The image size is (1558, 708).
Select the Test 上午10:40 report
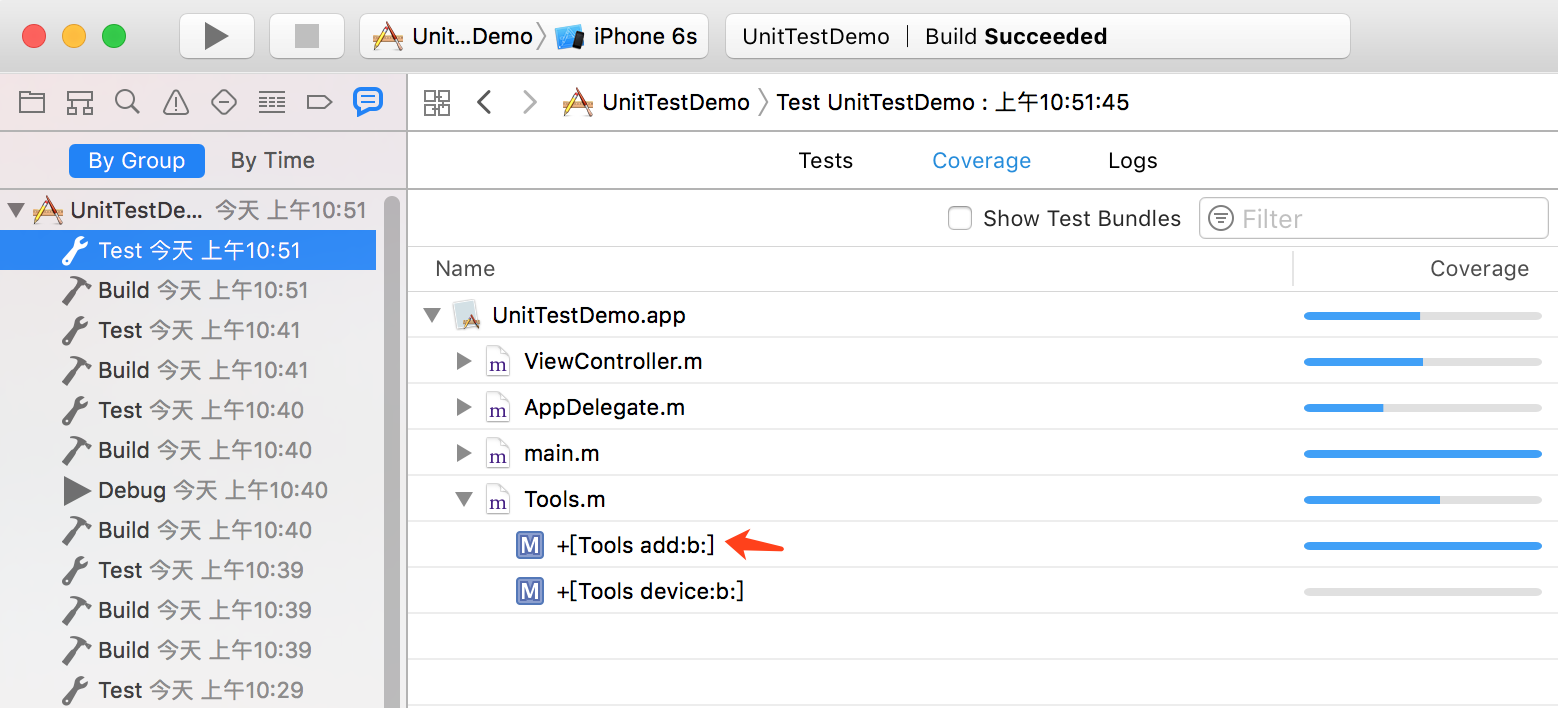[188, 410]
